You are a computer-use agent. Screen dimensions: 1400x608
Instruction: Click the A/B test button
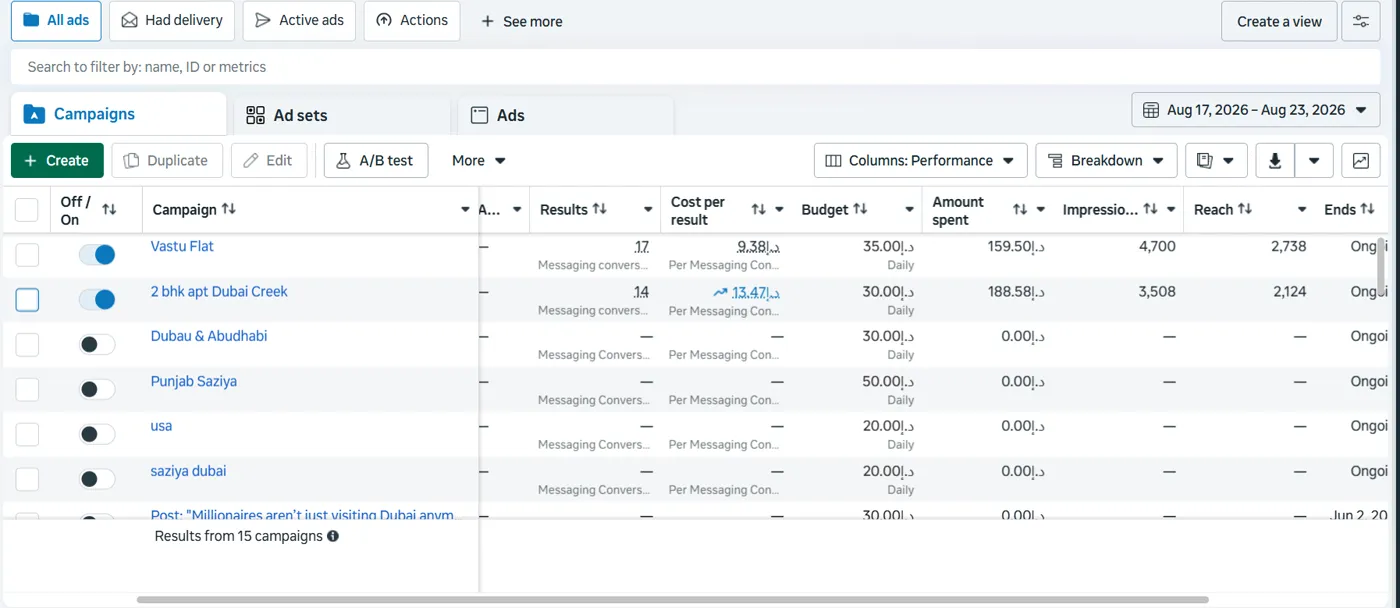376,160
